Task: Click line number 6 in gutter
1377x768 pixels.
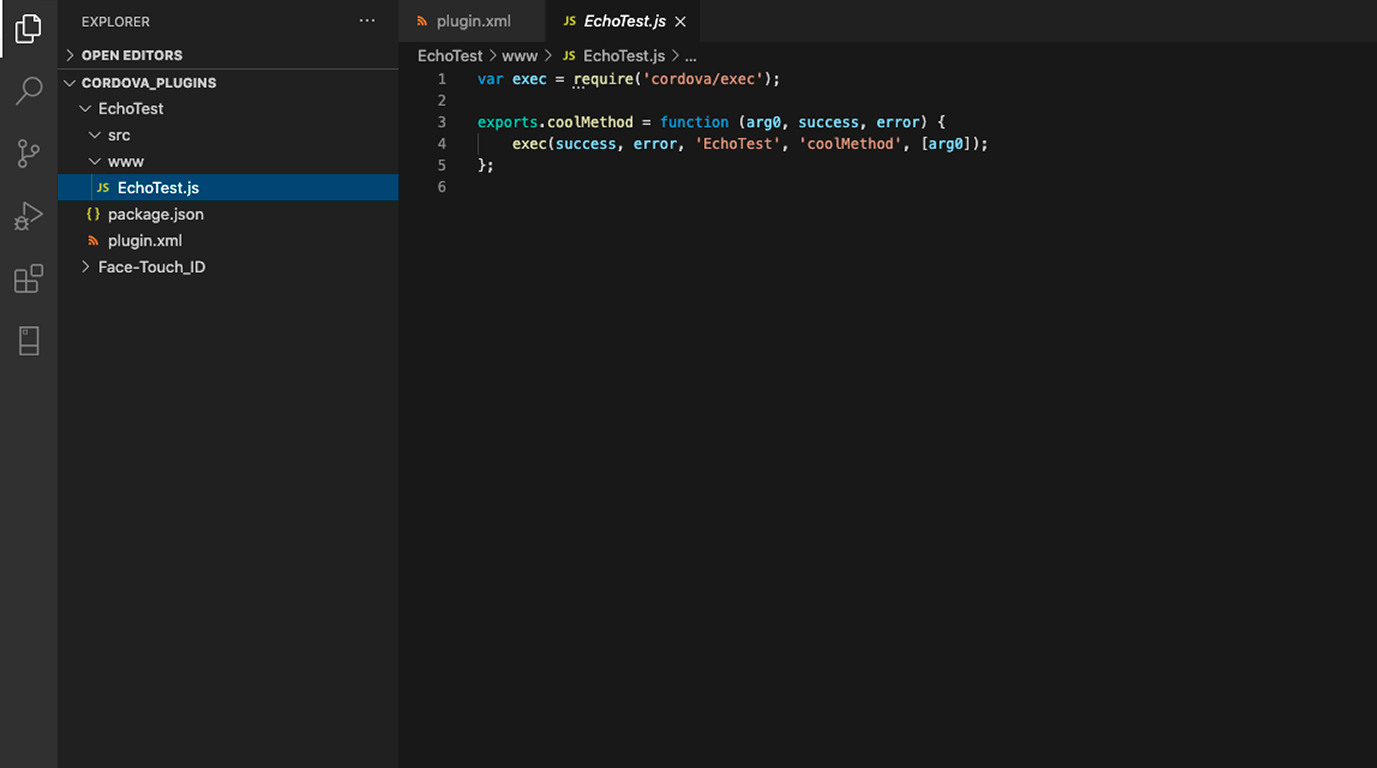Action: (442, 187)
